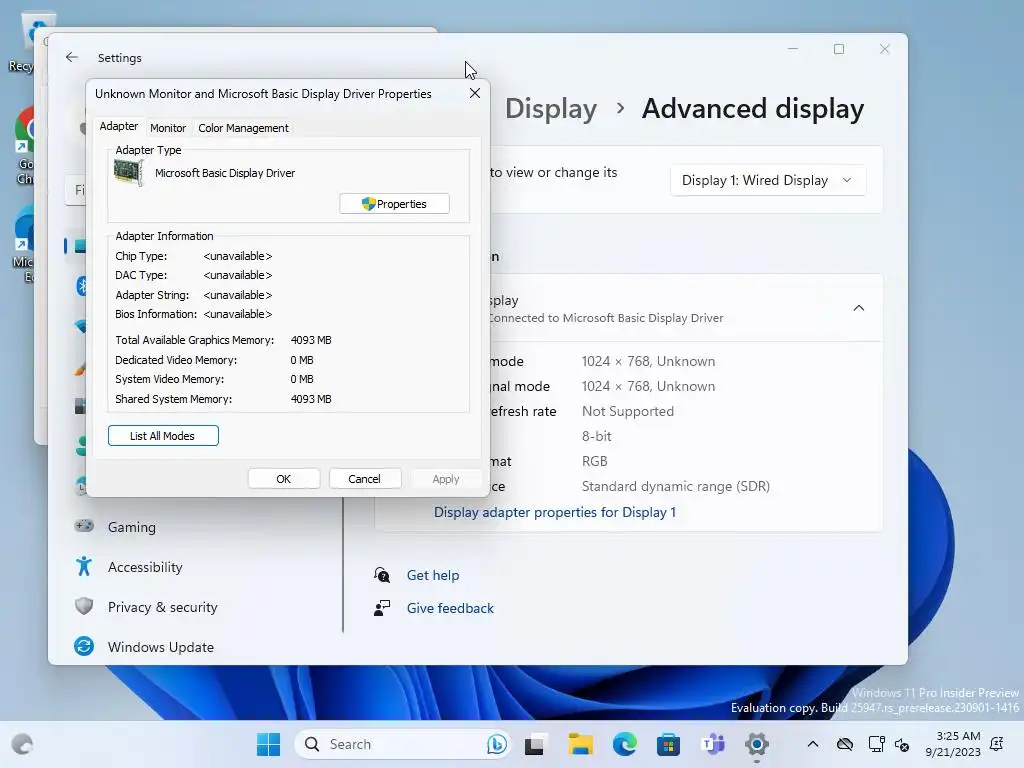This screenshot has width=1024, height=768.
Task: Click the adapter Properties button
Action: [x=394, y=204]
